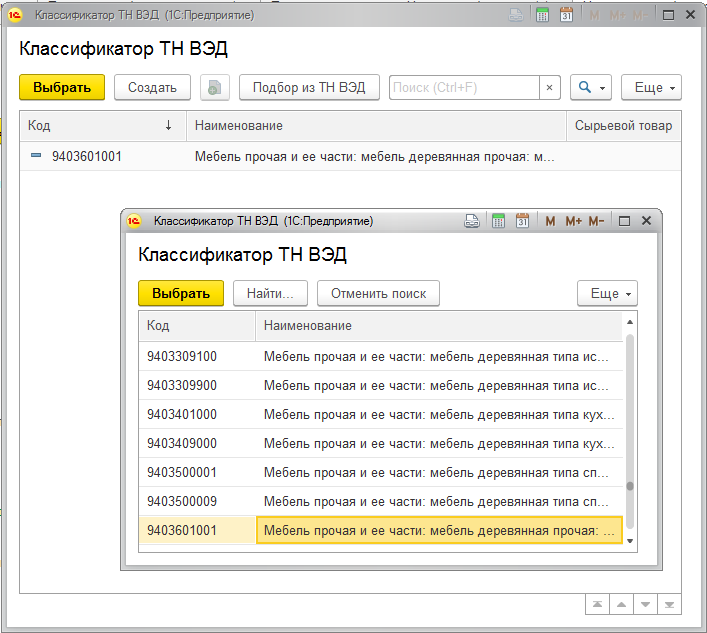Open the calendar icon in the inner window
Viewport: 707px width, 633px height.
click(x=522, y=221)
